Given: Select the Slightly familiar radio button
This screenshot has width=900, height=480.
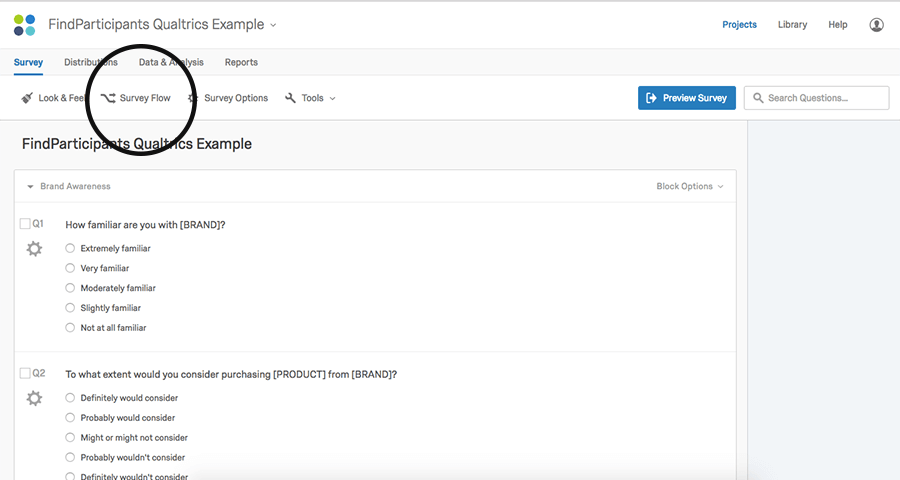Looking at the screenshot, I should click(x=70, y=308).
